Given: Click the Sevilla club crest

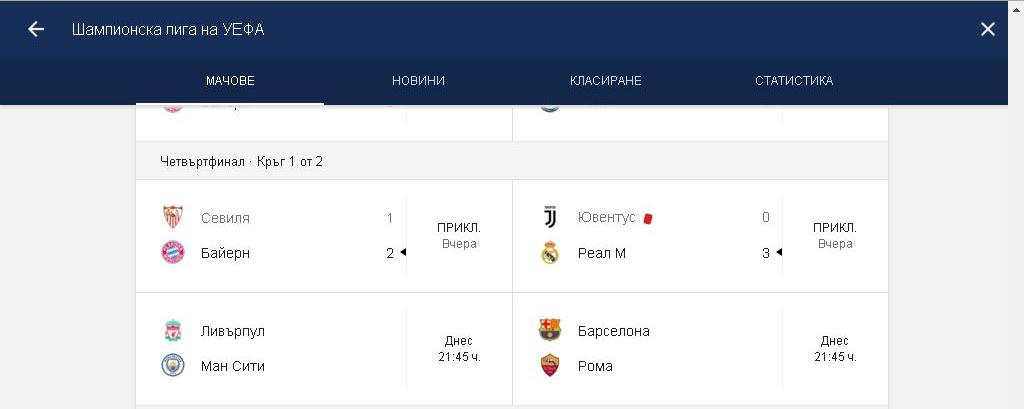Looking at the screenshot, I should 173,217.
